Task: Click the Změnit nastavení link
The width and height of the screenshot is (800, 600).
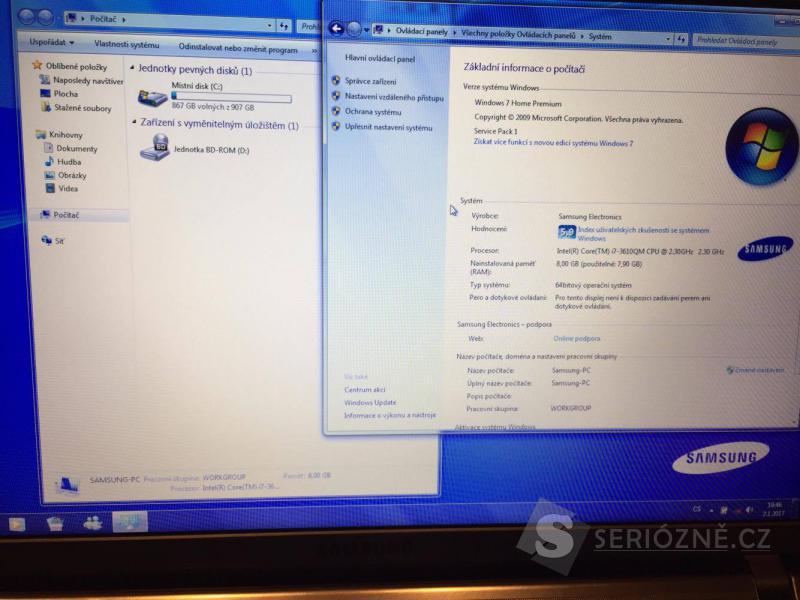Action: click(x=759, y=370)
